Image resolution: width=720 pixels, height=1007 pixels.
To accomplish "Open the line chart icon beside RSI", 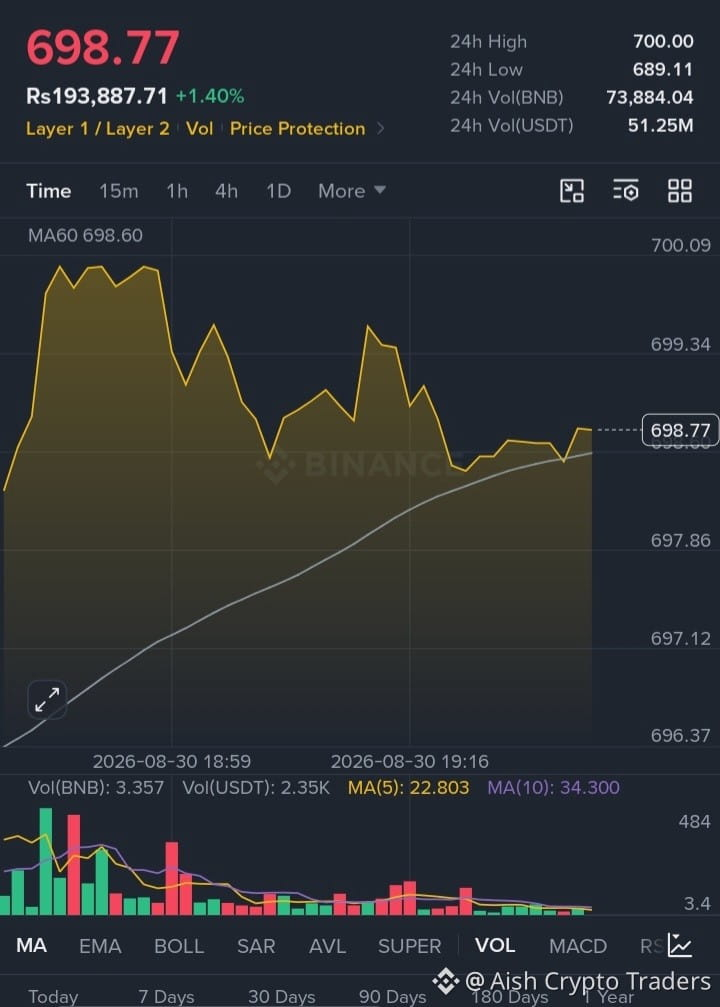I will click(680, 945).
